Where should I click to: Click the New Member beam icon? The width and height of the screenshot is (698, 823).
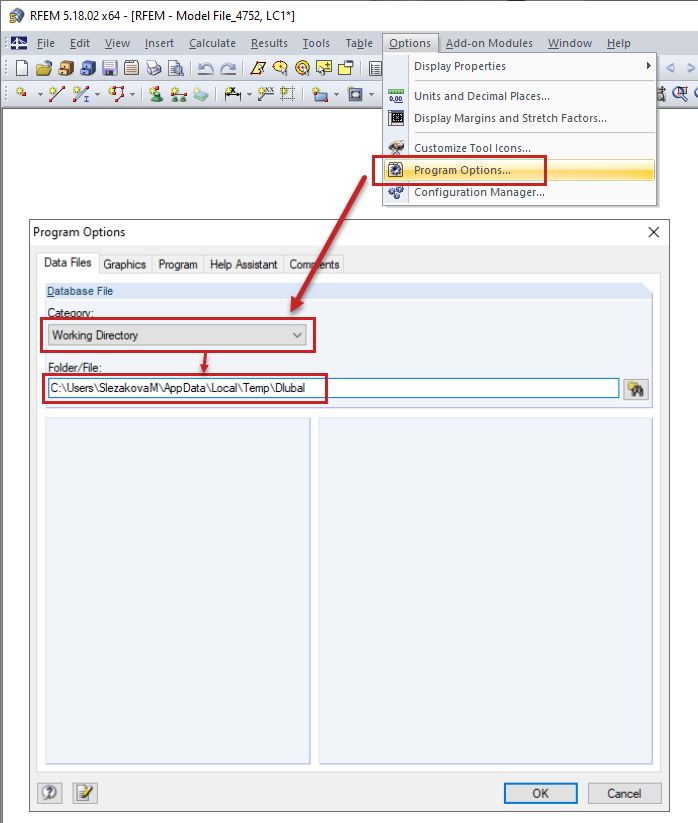(80, 94)
